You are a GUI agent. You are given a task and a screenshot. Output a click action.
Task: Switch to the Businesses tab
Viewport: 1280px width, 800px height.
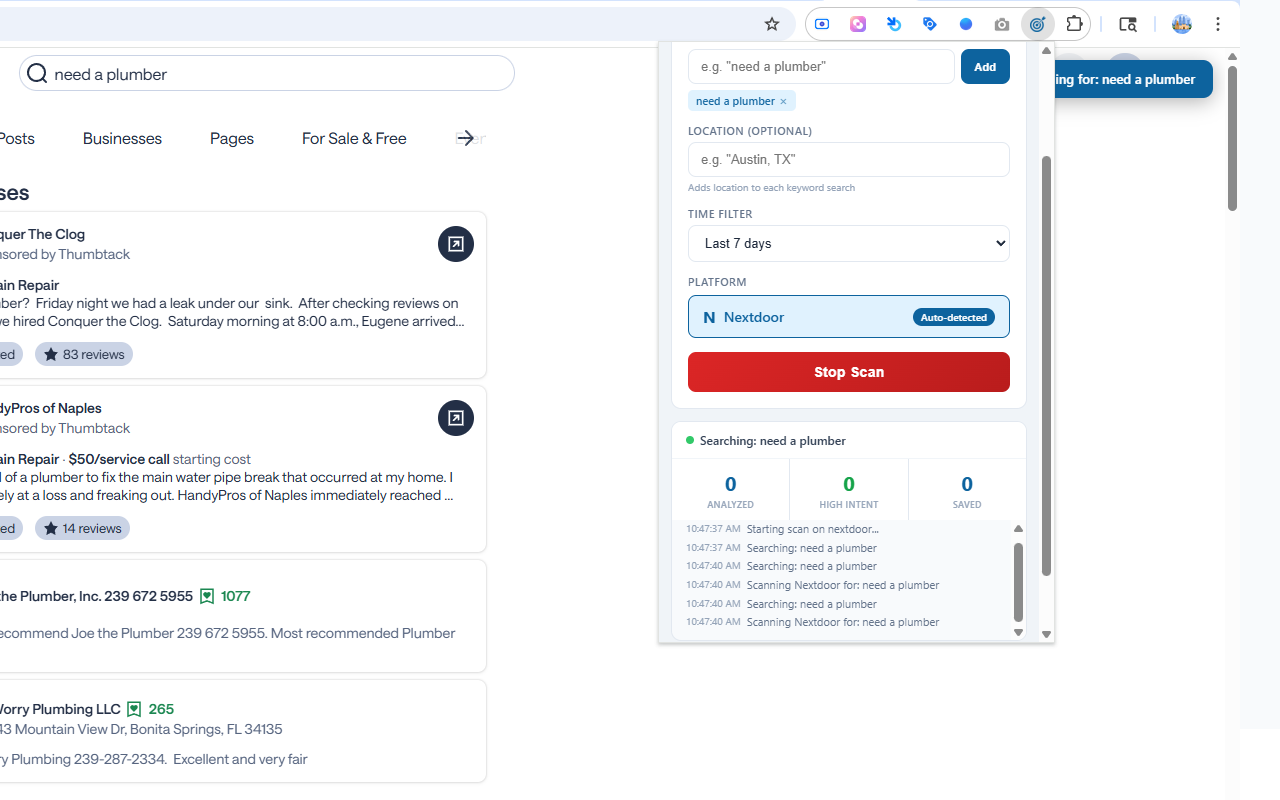pos(122,139)
